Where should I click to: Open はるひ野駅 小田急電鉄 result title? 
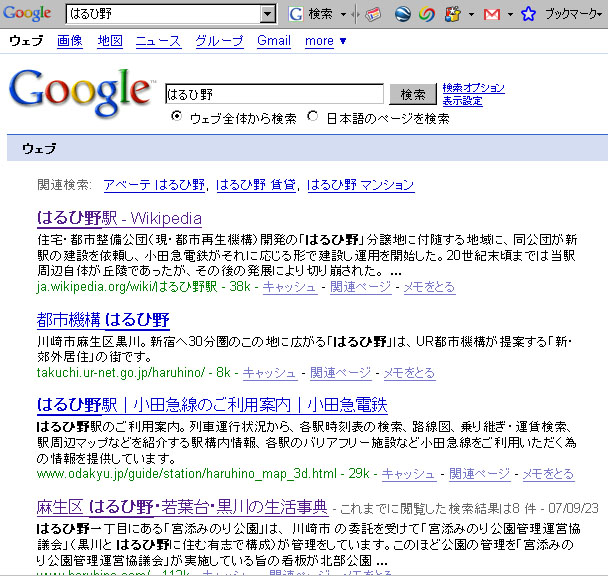coord(212,405)
